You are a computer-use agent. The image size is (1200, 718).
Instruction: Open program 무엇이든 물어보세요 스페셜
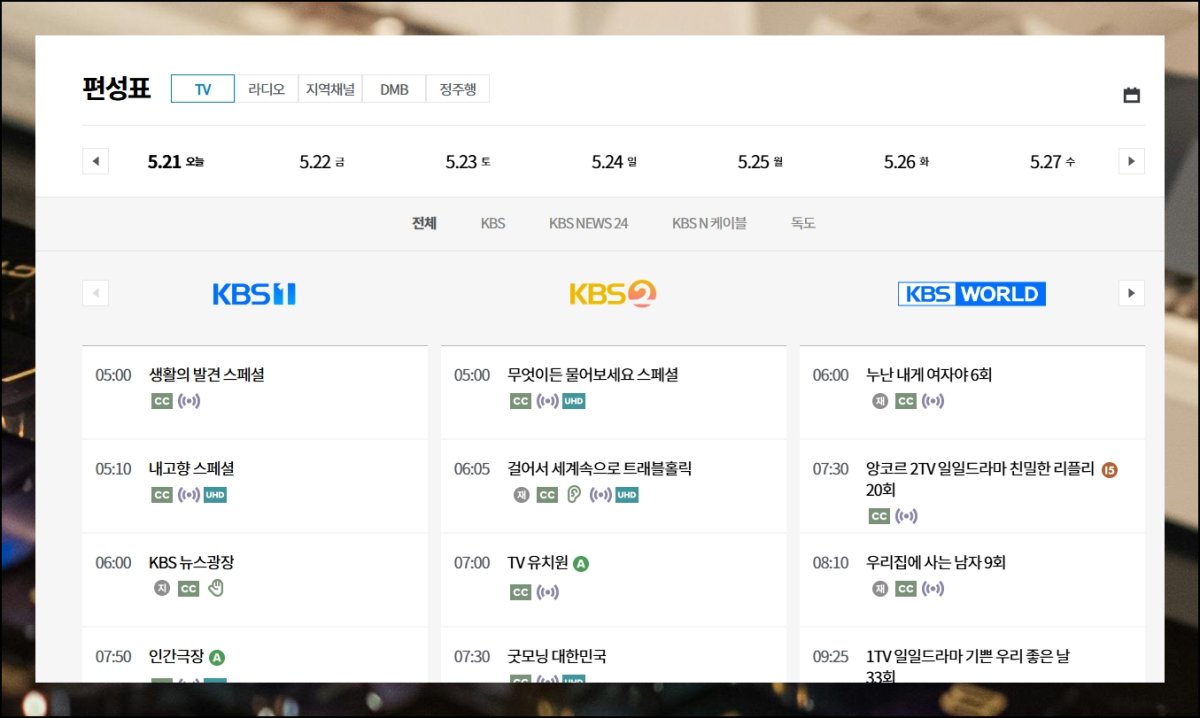click(x=593, y=375)
